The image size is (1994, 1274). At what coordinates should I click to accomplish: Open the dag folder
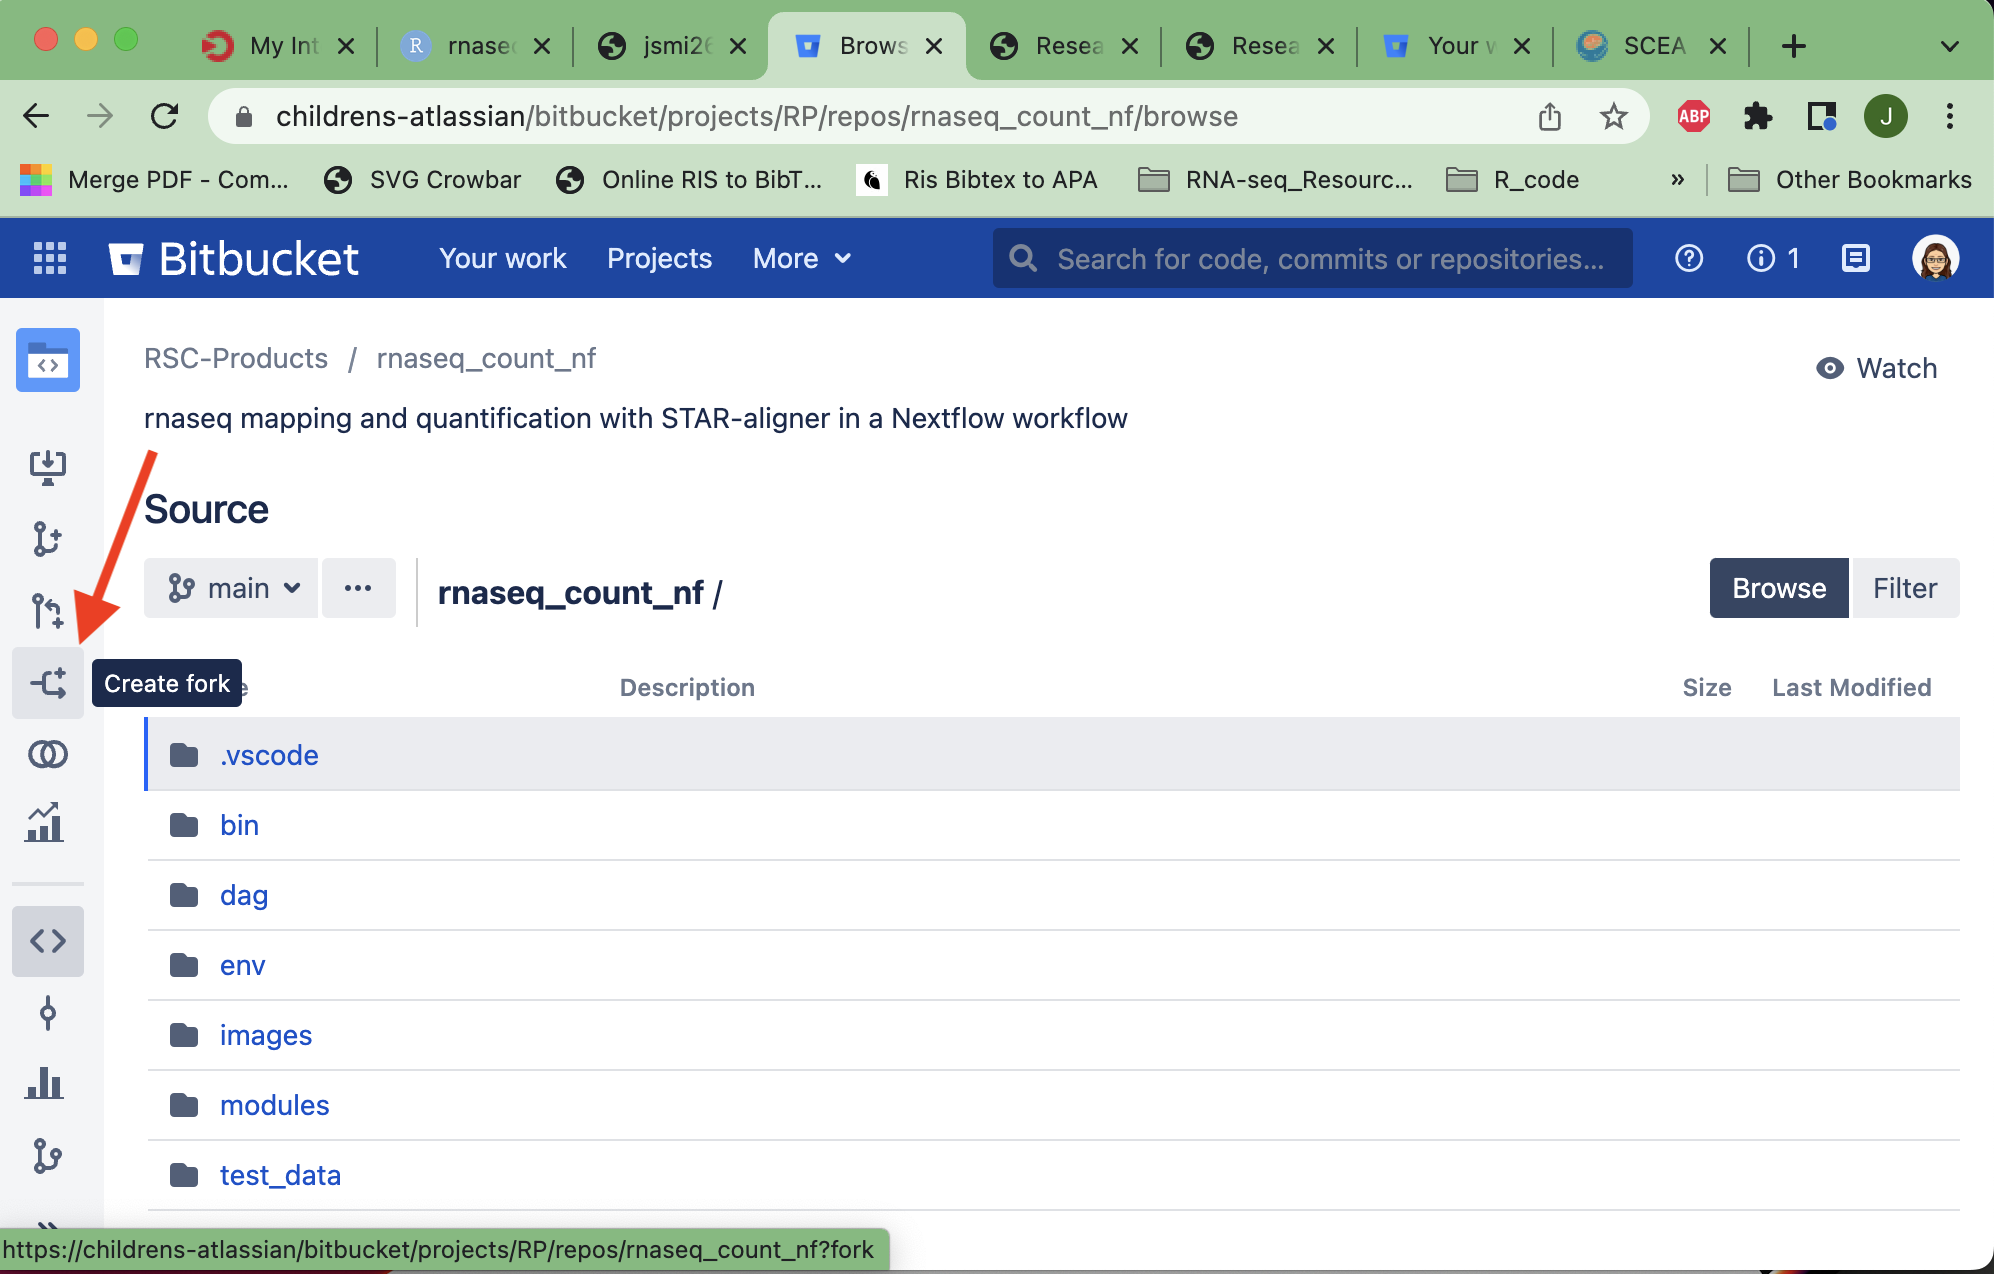(244, 895)
